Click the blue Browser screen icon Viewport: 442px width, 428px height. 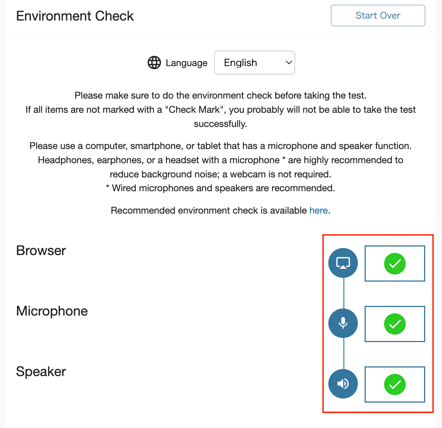point(343,263)
